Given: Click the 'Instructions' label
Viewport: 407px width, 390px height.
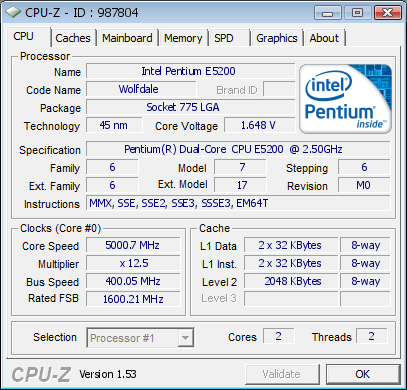Looking at the screenshot, I should (52, 204).
